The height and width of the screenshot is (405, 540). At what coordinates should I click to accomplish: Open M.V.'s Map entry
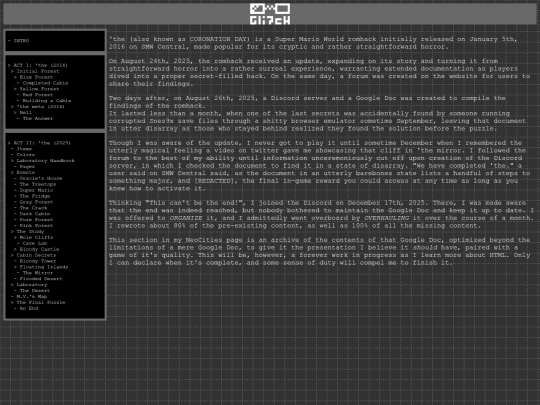(32, 296)
